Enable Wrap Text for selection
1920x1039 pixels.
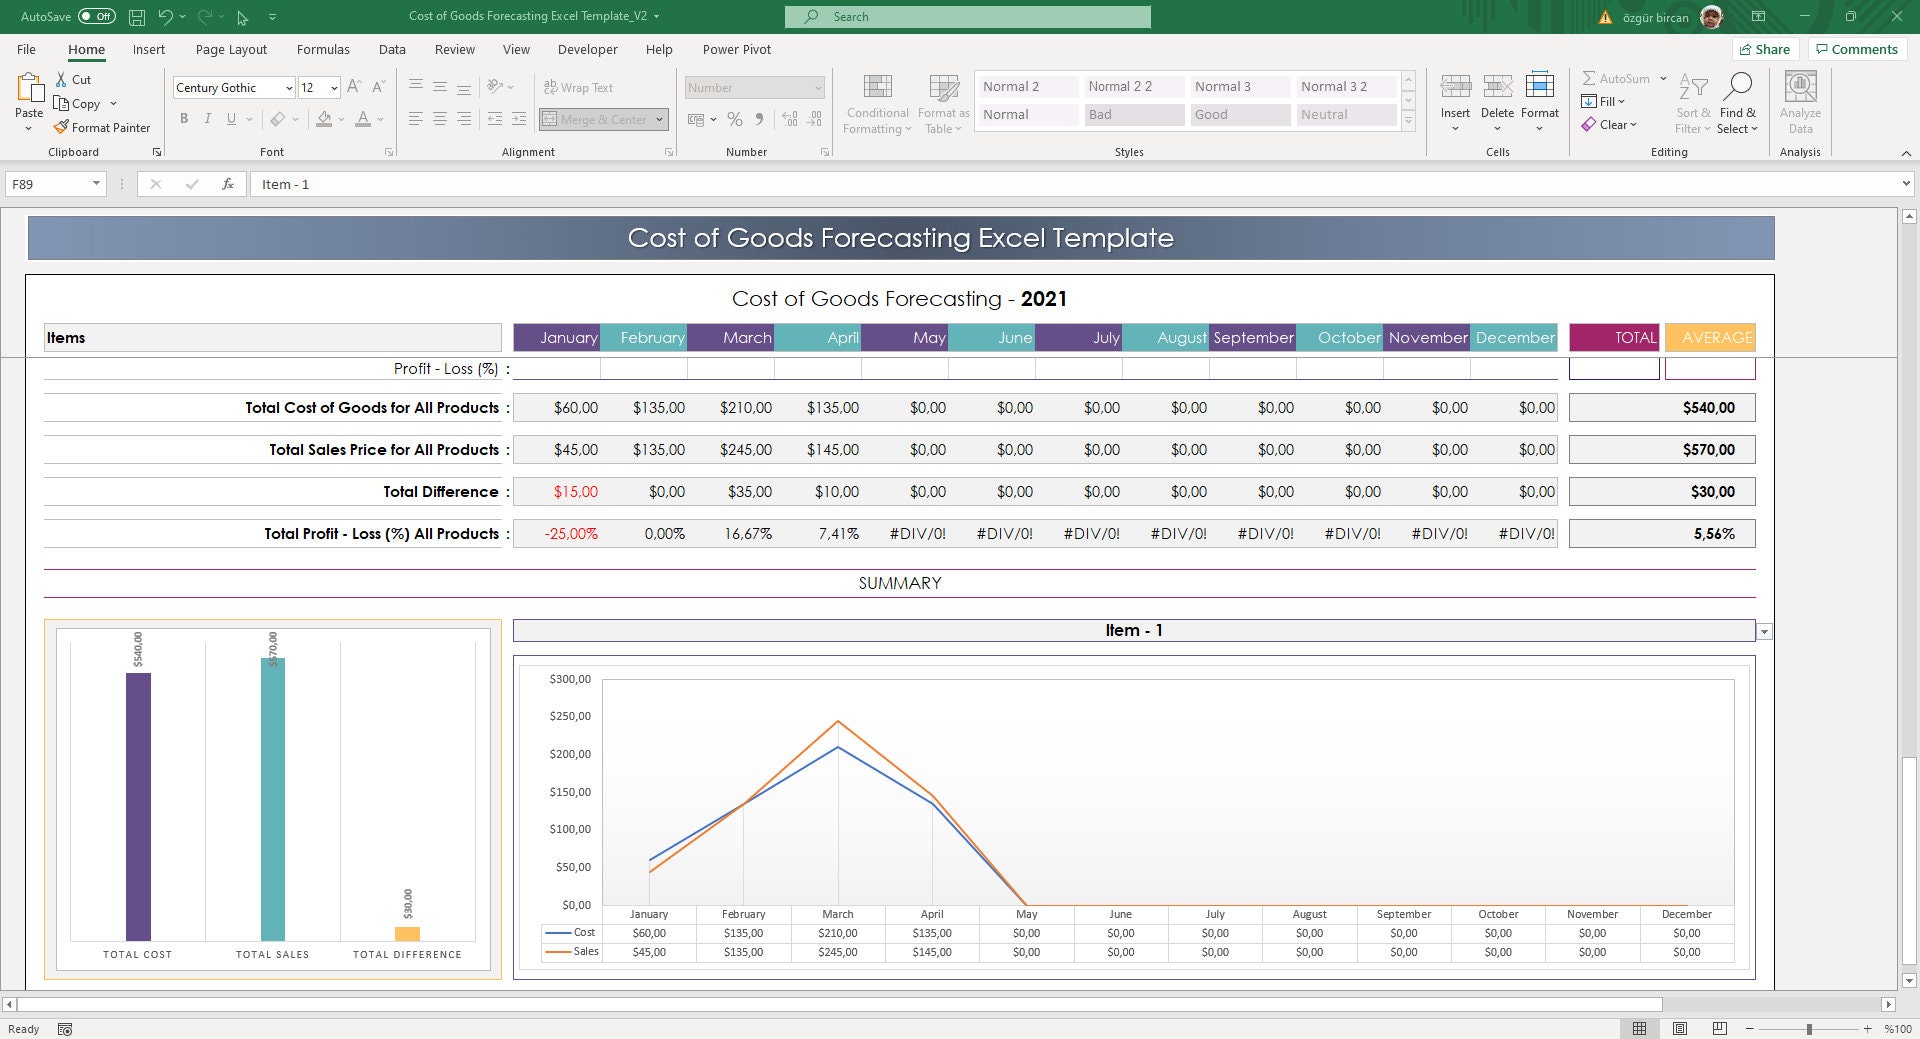[578, 87]
